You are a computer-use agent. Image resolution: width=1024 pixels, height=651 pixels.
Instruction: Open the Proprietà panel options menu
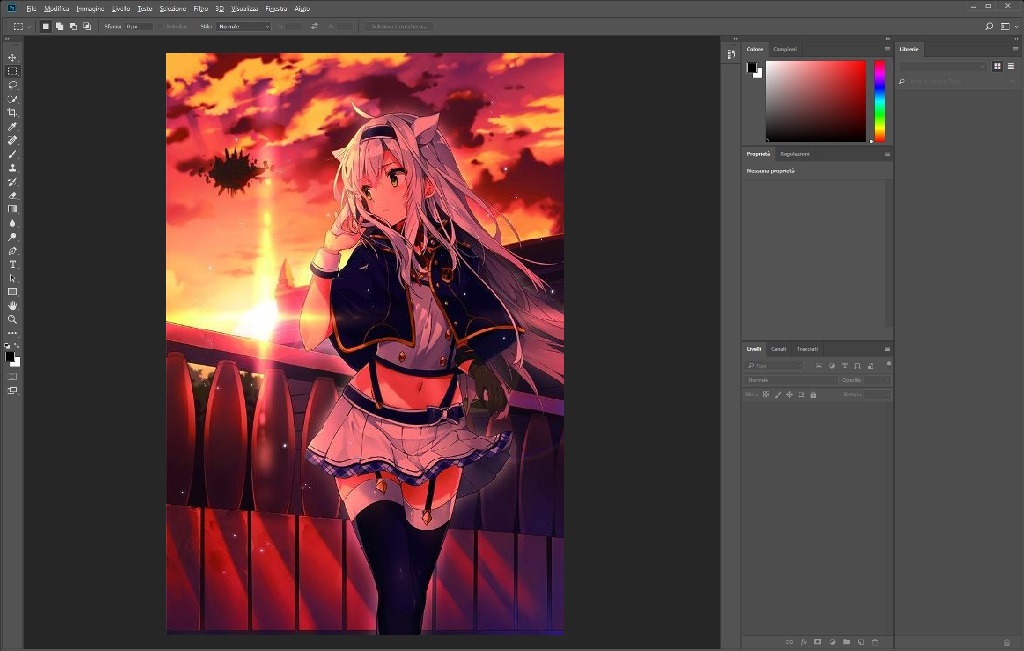point(887,154)
